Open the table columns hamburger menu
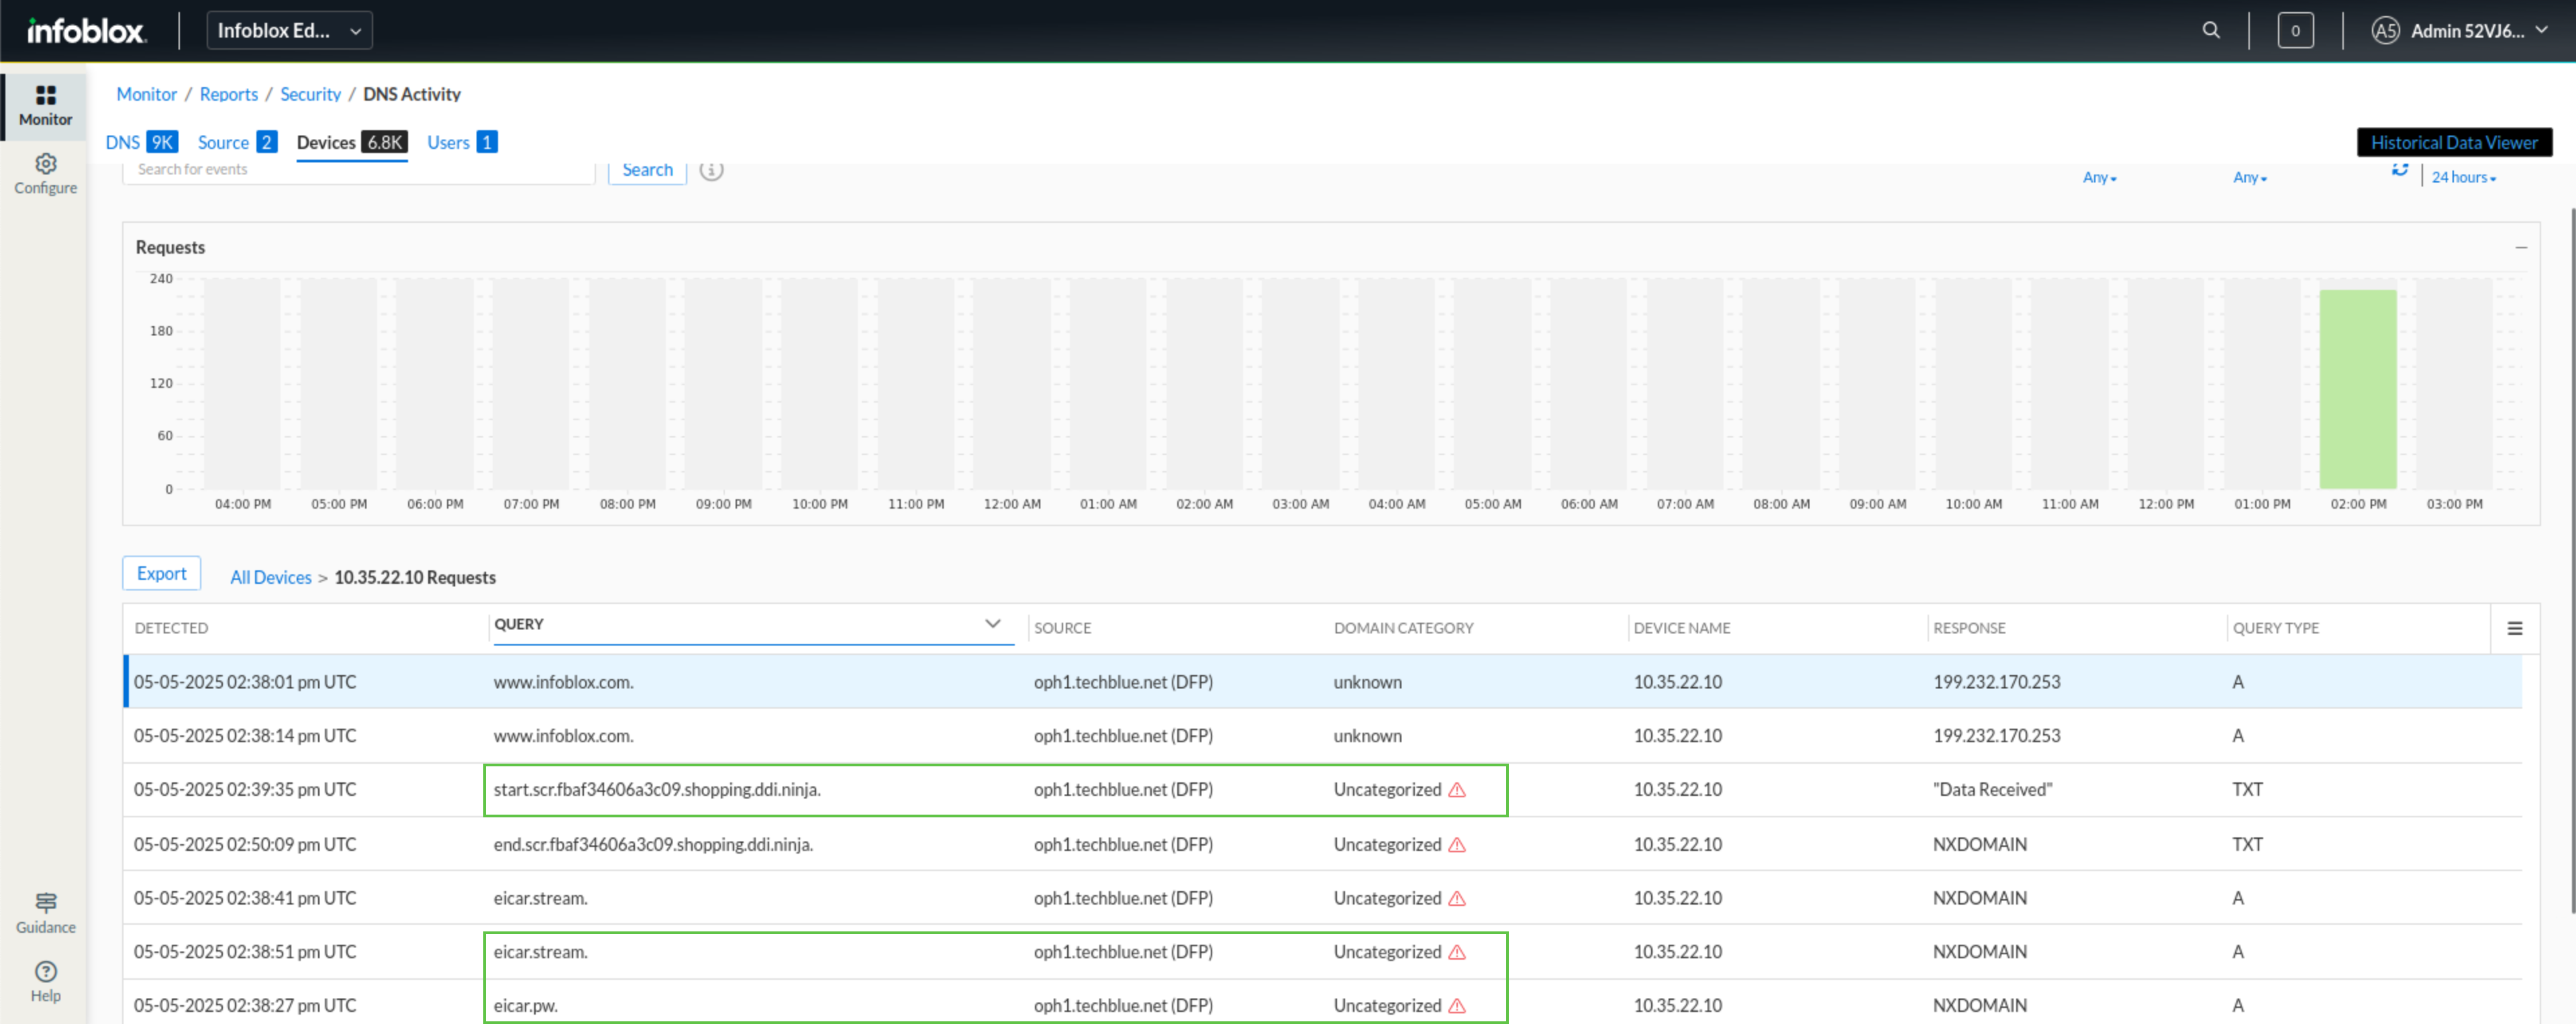The width and height of the screenshot is (2576, 1024). tap(2514, 628)
